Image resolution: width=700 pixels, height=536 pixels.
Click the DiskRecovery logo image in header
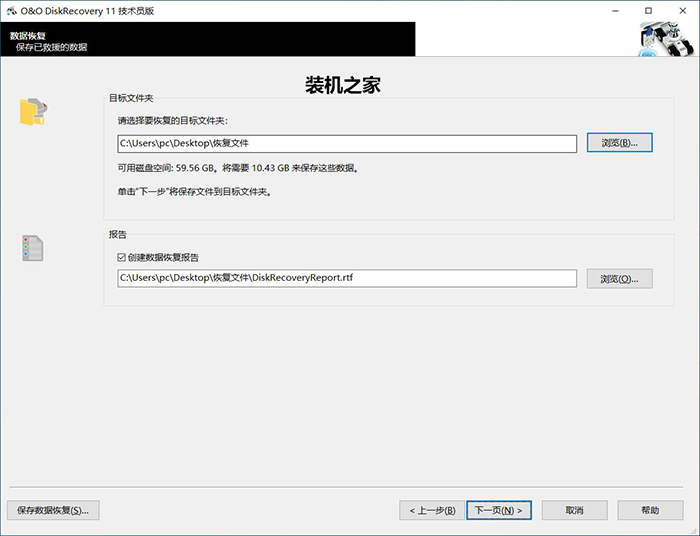pos(665,40)
